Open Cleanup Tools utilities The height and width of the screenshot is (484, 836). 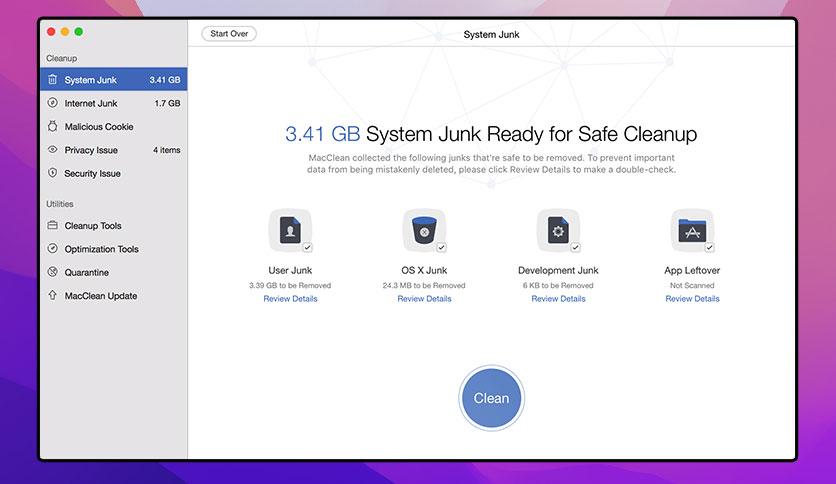(114, 225)
